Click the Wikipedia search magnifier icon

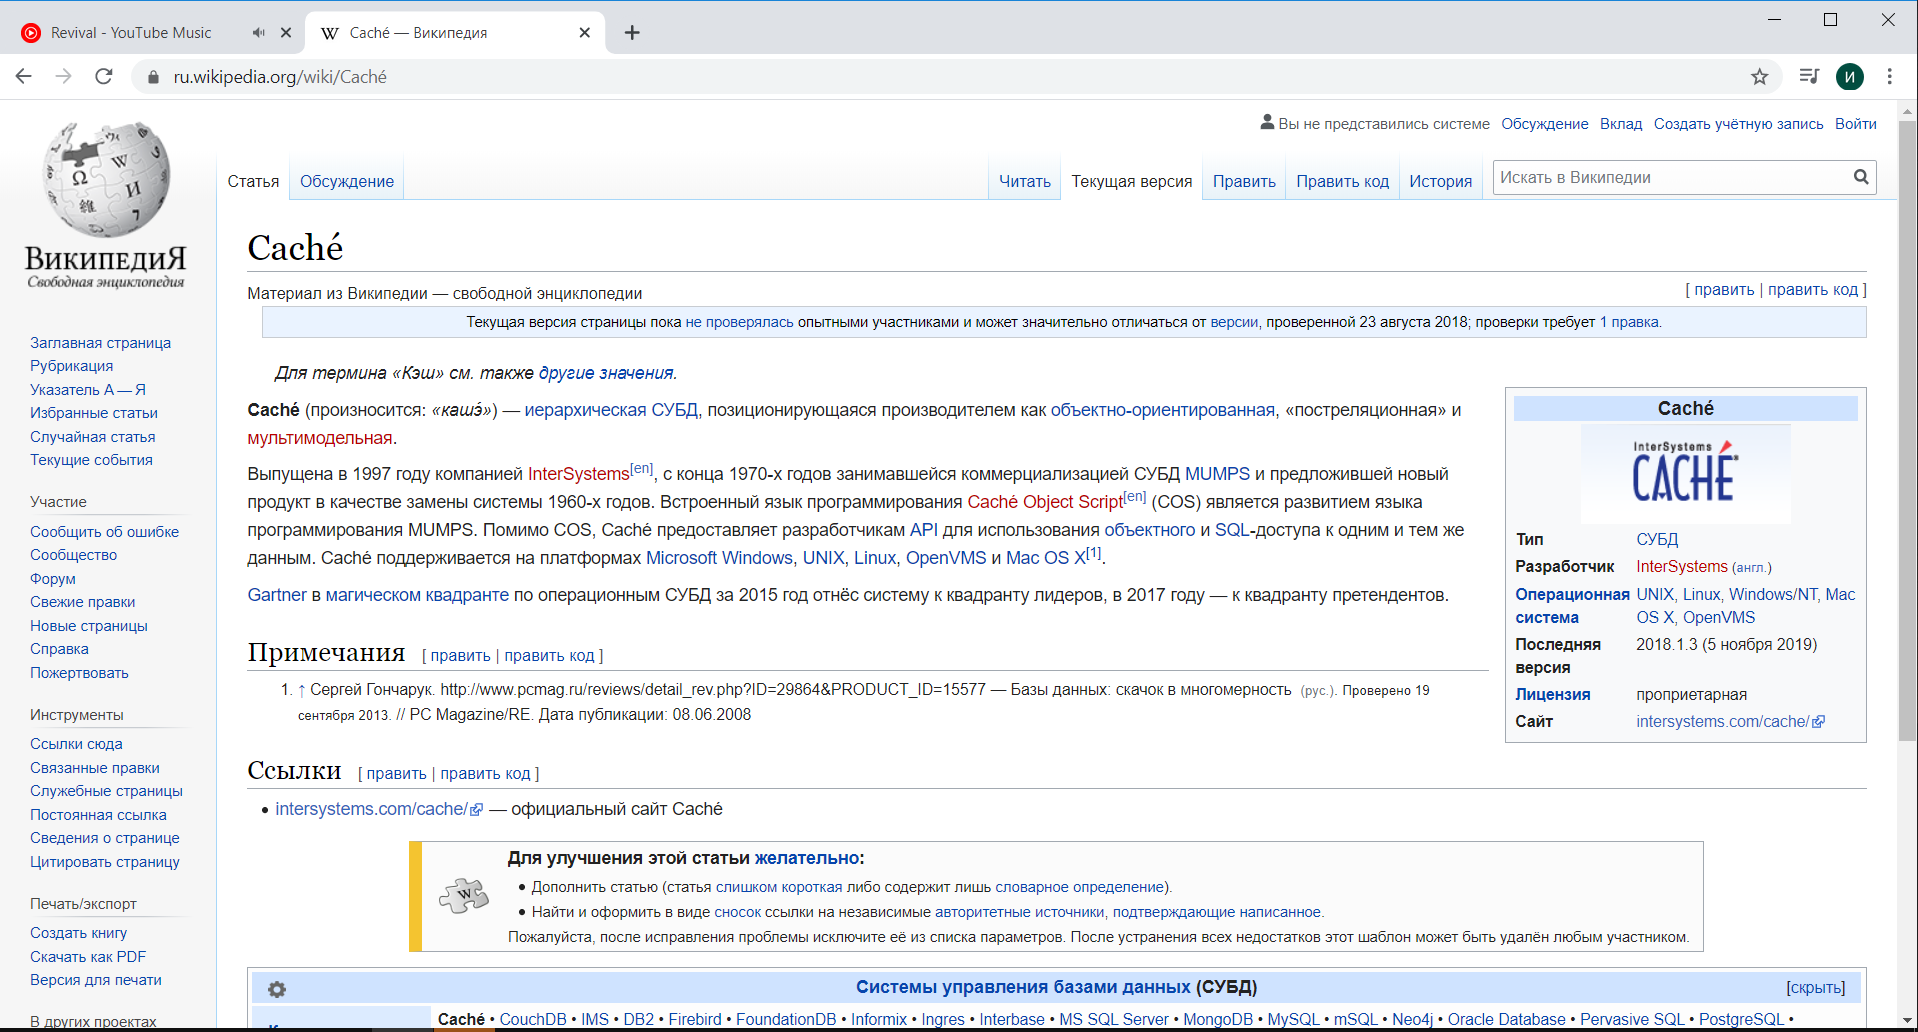pyautogui.click(x=1861, y=177)
